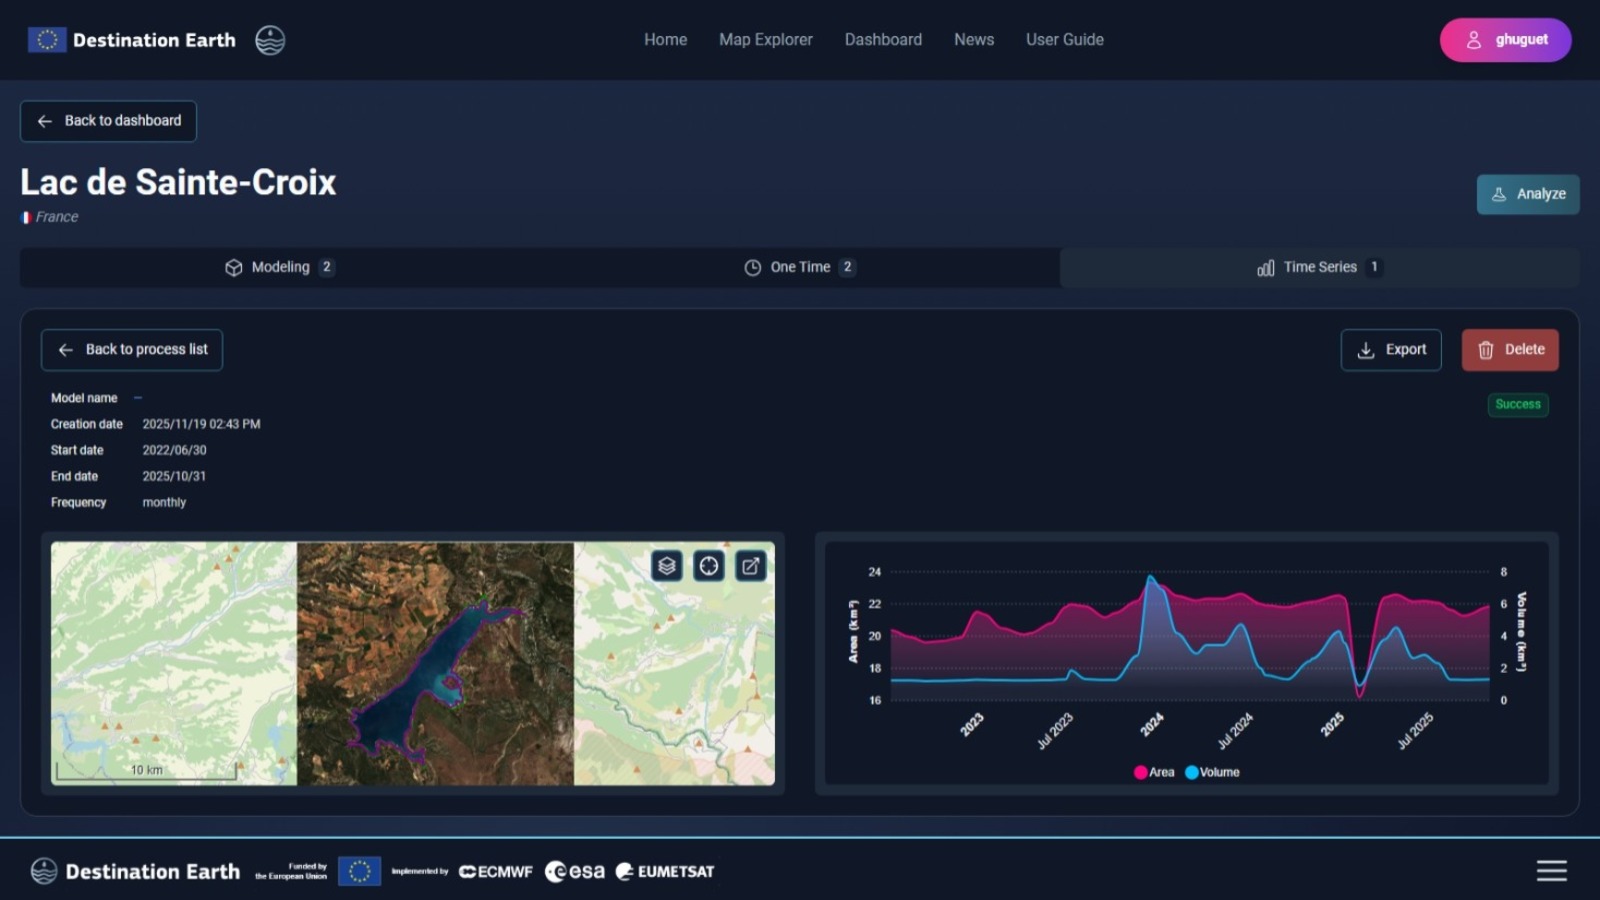Go to User Guide in navigation
This screenshot has width=1600, height=900.
(1064, 40)
